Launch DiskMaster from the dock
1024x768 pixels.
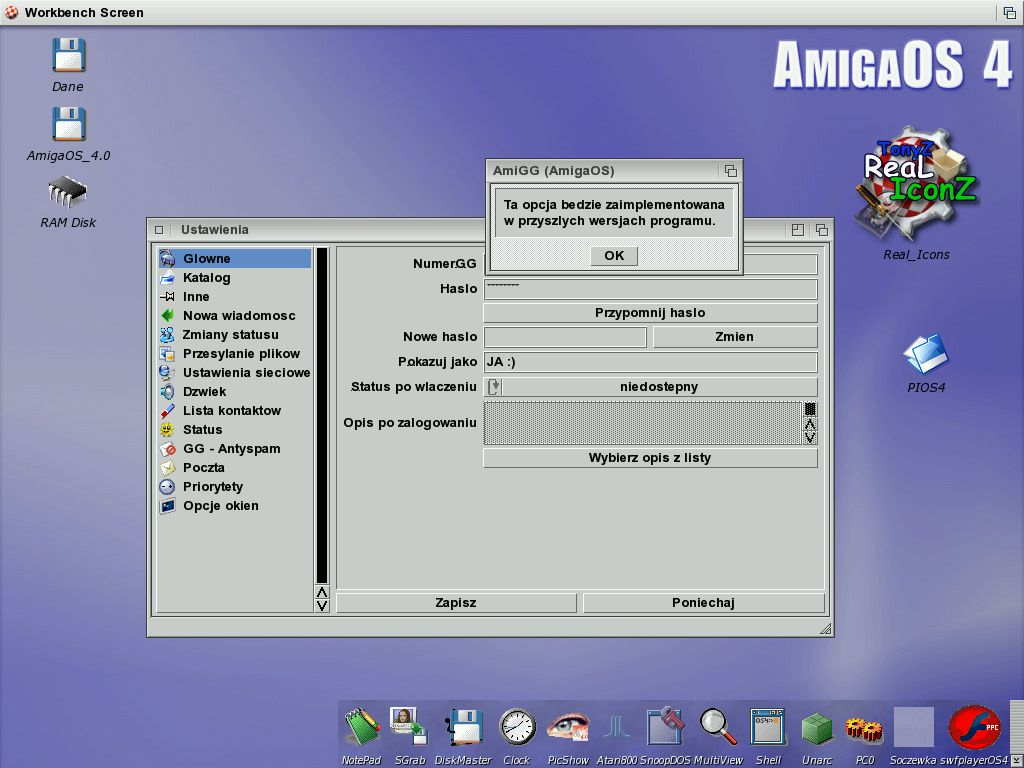tap(463, 727)
